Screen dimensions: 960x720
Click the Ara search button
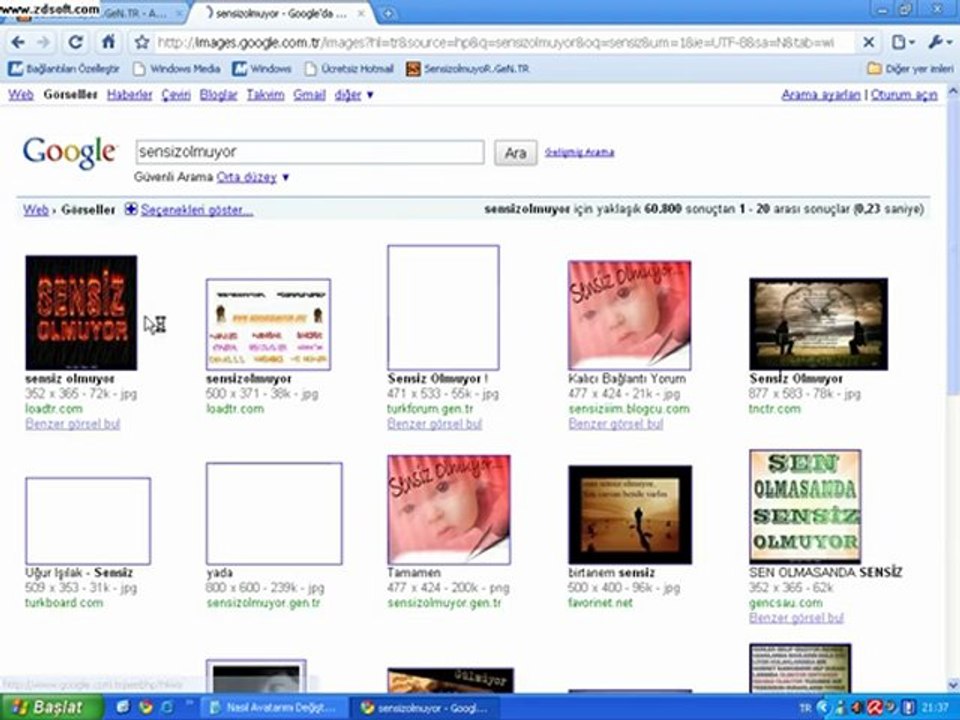tap(516, 152)
